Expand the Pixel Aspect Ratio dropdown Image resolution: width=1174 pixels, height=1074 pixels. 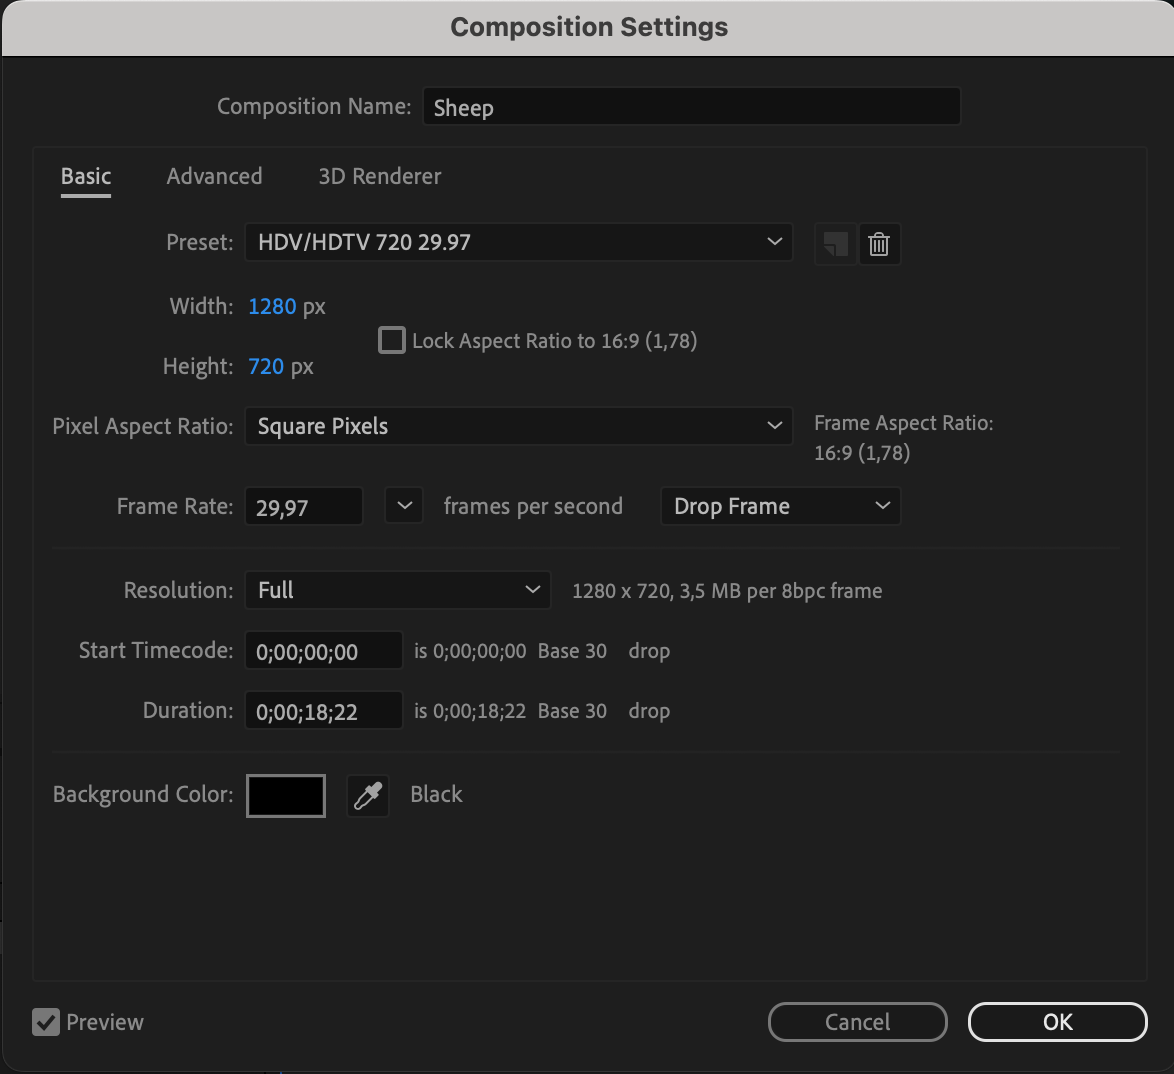pos(518,426)
